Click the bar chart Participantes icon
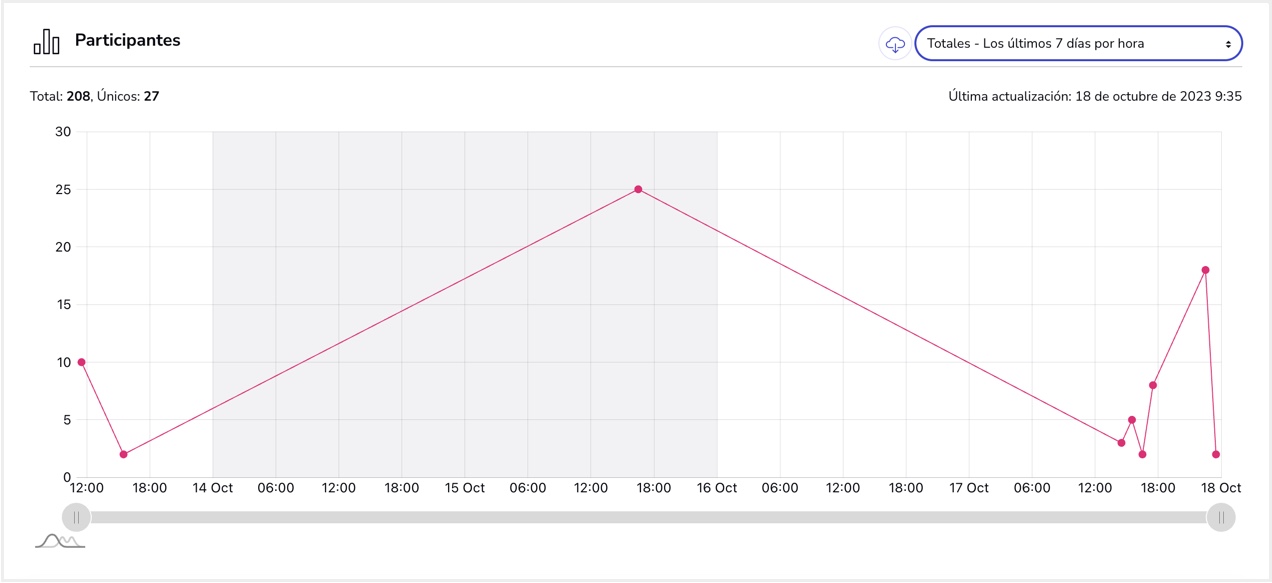This screenshot has height=583, width=1272. (46, 42)
